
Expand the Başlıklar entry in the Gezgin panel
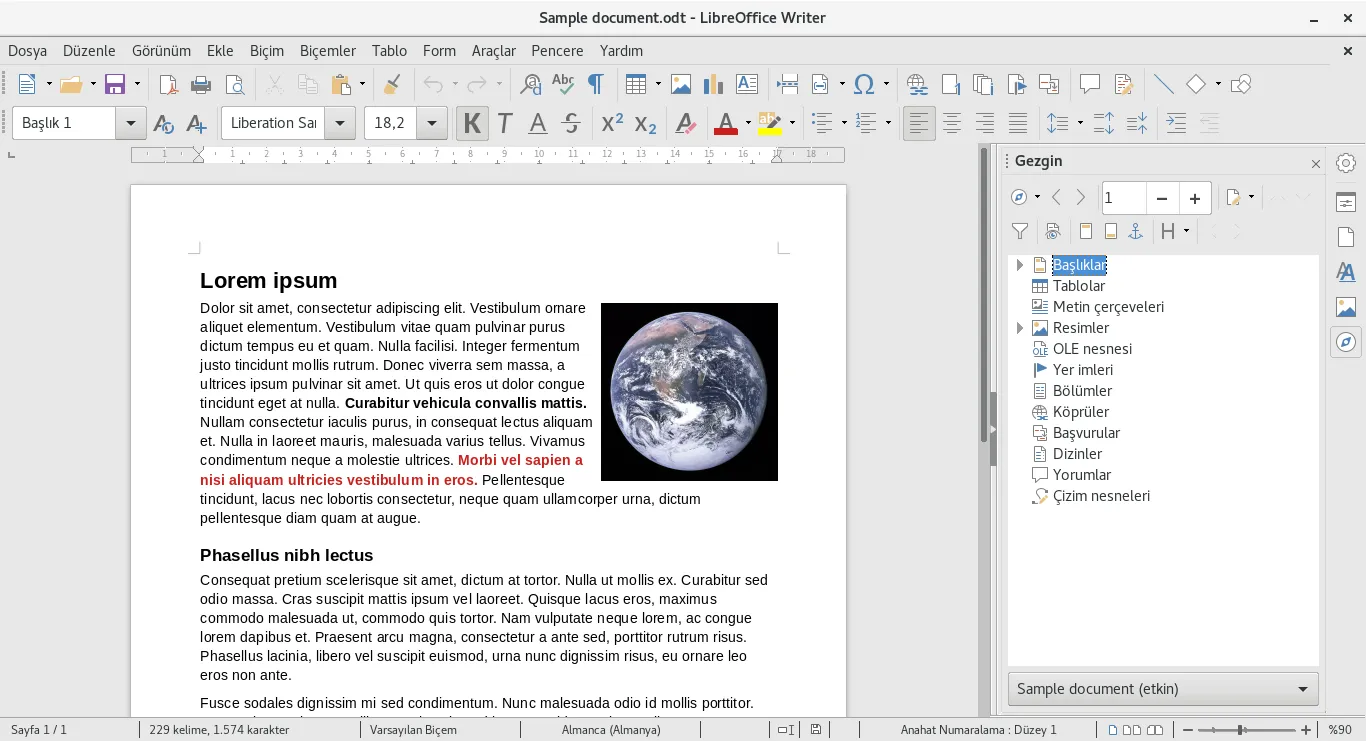click(1020, 265)
